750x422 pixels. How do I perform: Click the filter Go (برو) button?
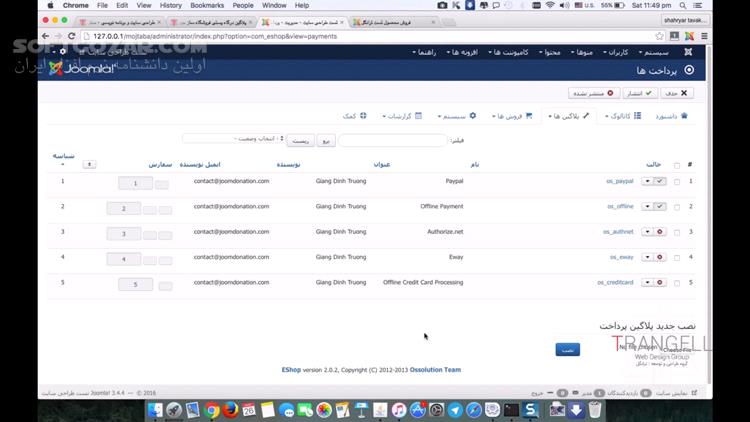(x=326, y=141)
